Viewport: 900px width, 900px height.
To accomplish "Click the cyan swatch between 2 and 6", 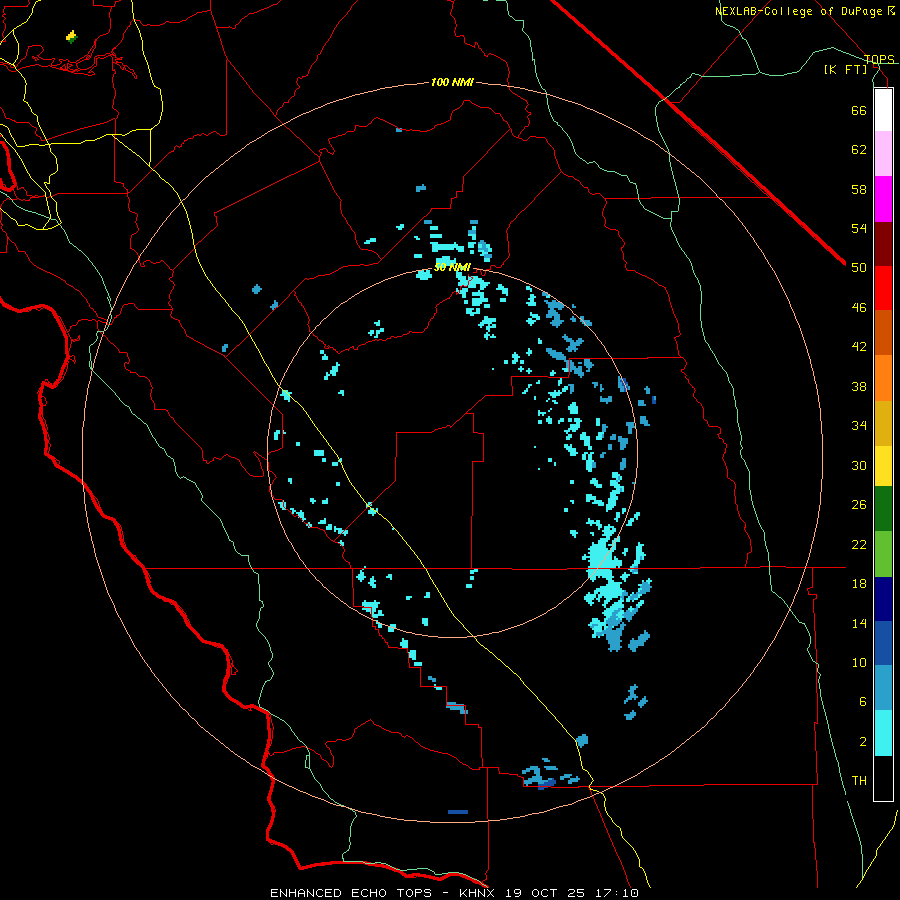I will tap(883, 733).
